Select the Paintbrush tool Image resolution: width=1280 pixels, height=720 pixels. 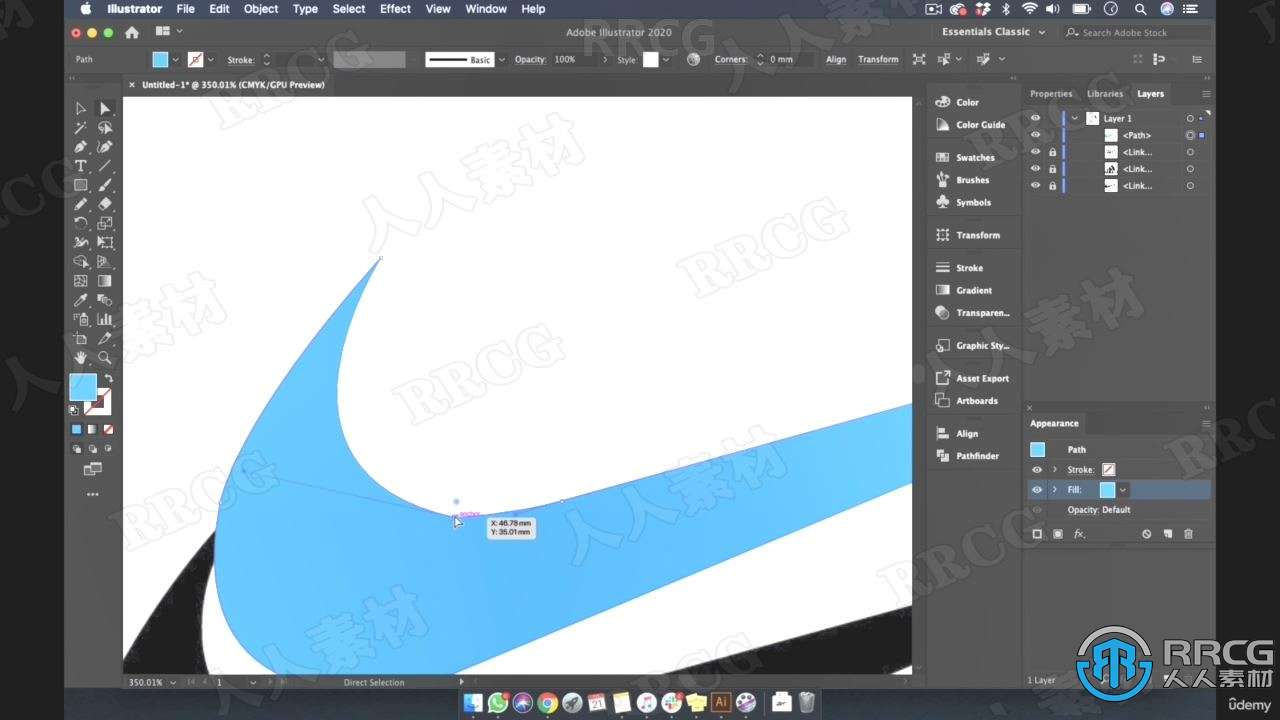[x=105, y=185]
